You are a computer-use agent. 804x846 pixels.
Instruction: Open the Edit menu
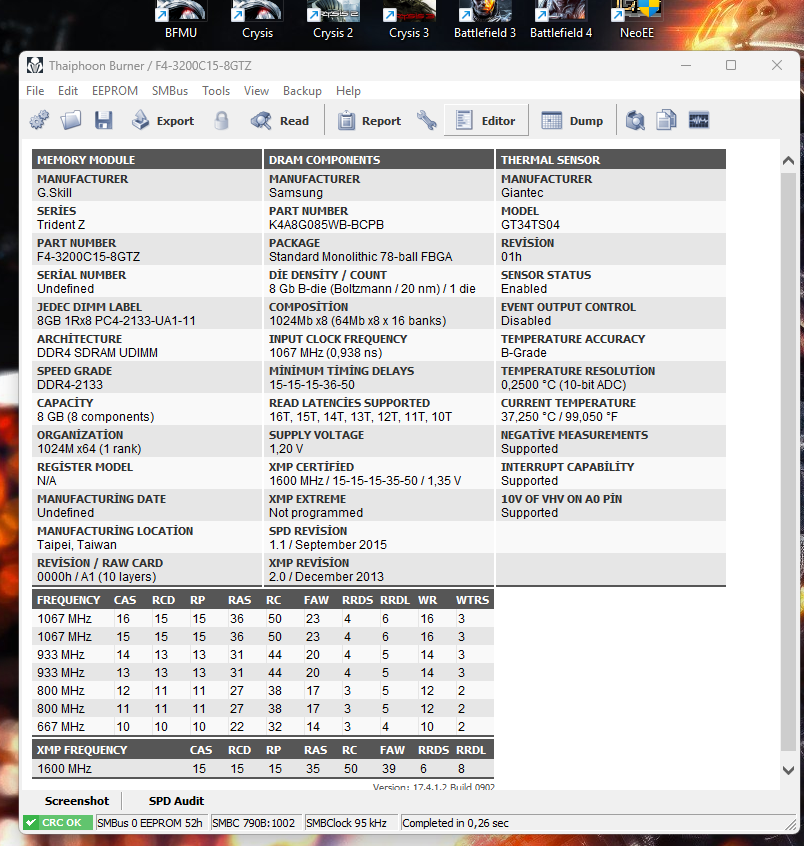[68, 91]
